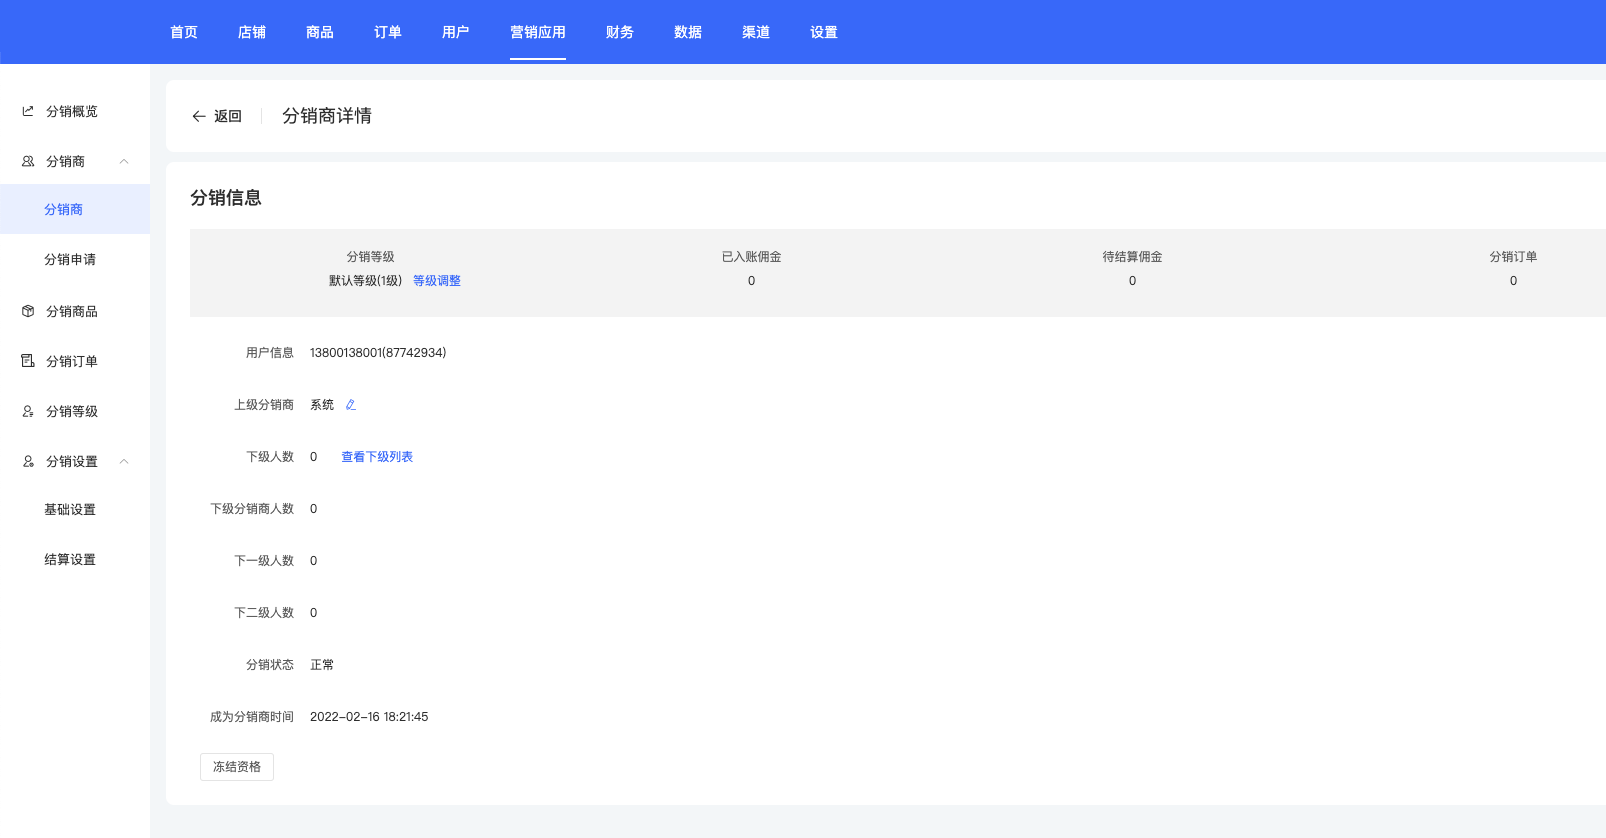The height and width of the screenshot is (838, 1606).
Task: Click the distributor people icon in sidebar
Action: (x=28, y=161)
